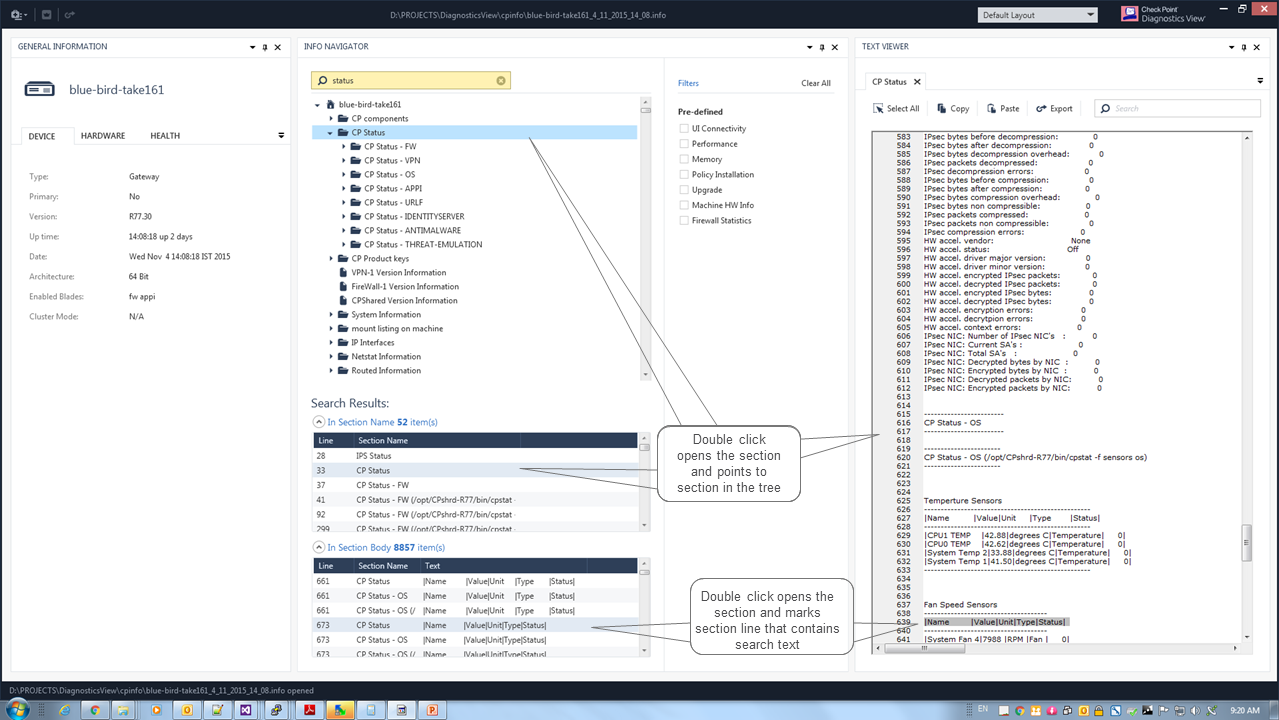This screenshot has width=1279, height=720.
Task: Close the General Information panel
Action: [x=277, y=47]
